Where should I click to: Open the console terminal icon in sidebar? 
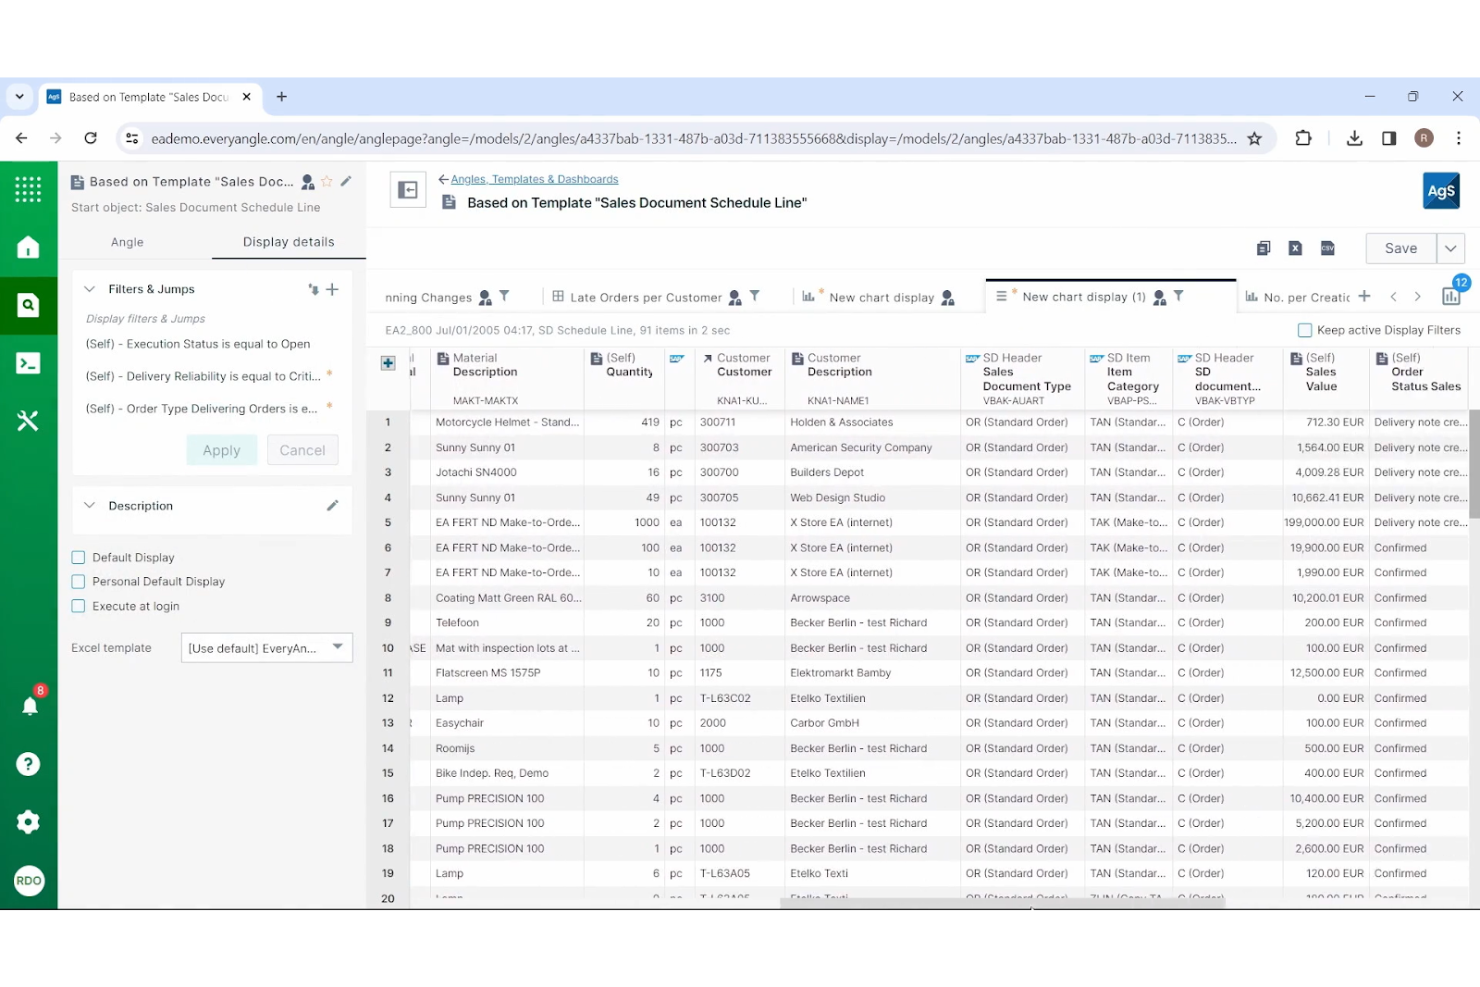[x=28, y=363]
